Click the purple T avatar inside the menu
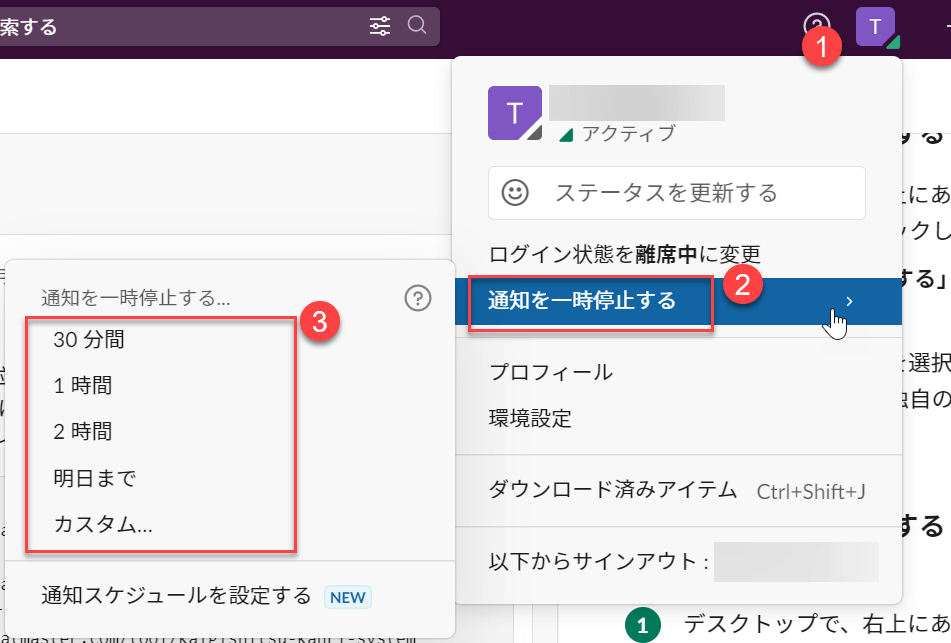 click(513, 113)
